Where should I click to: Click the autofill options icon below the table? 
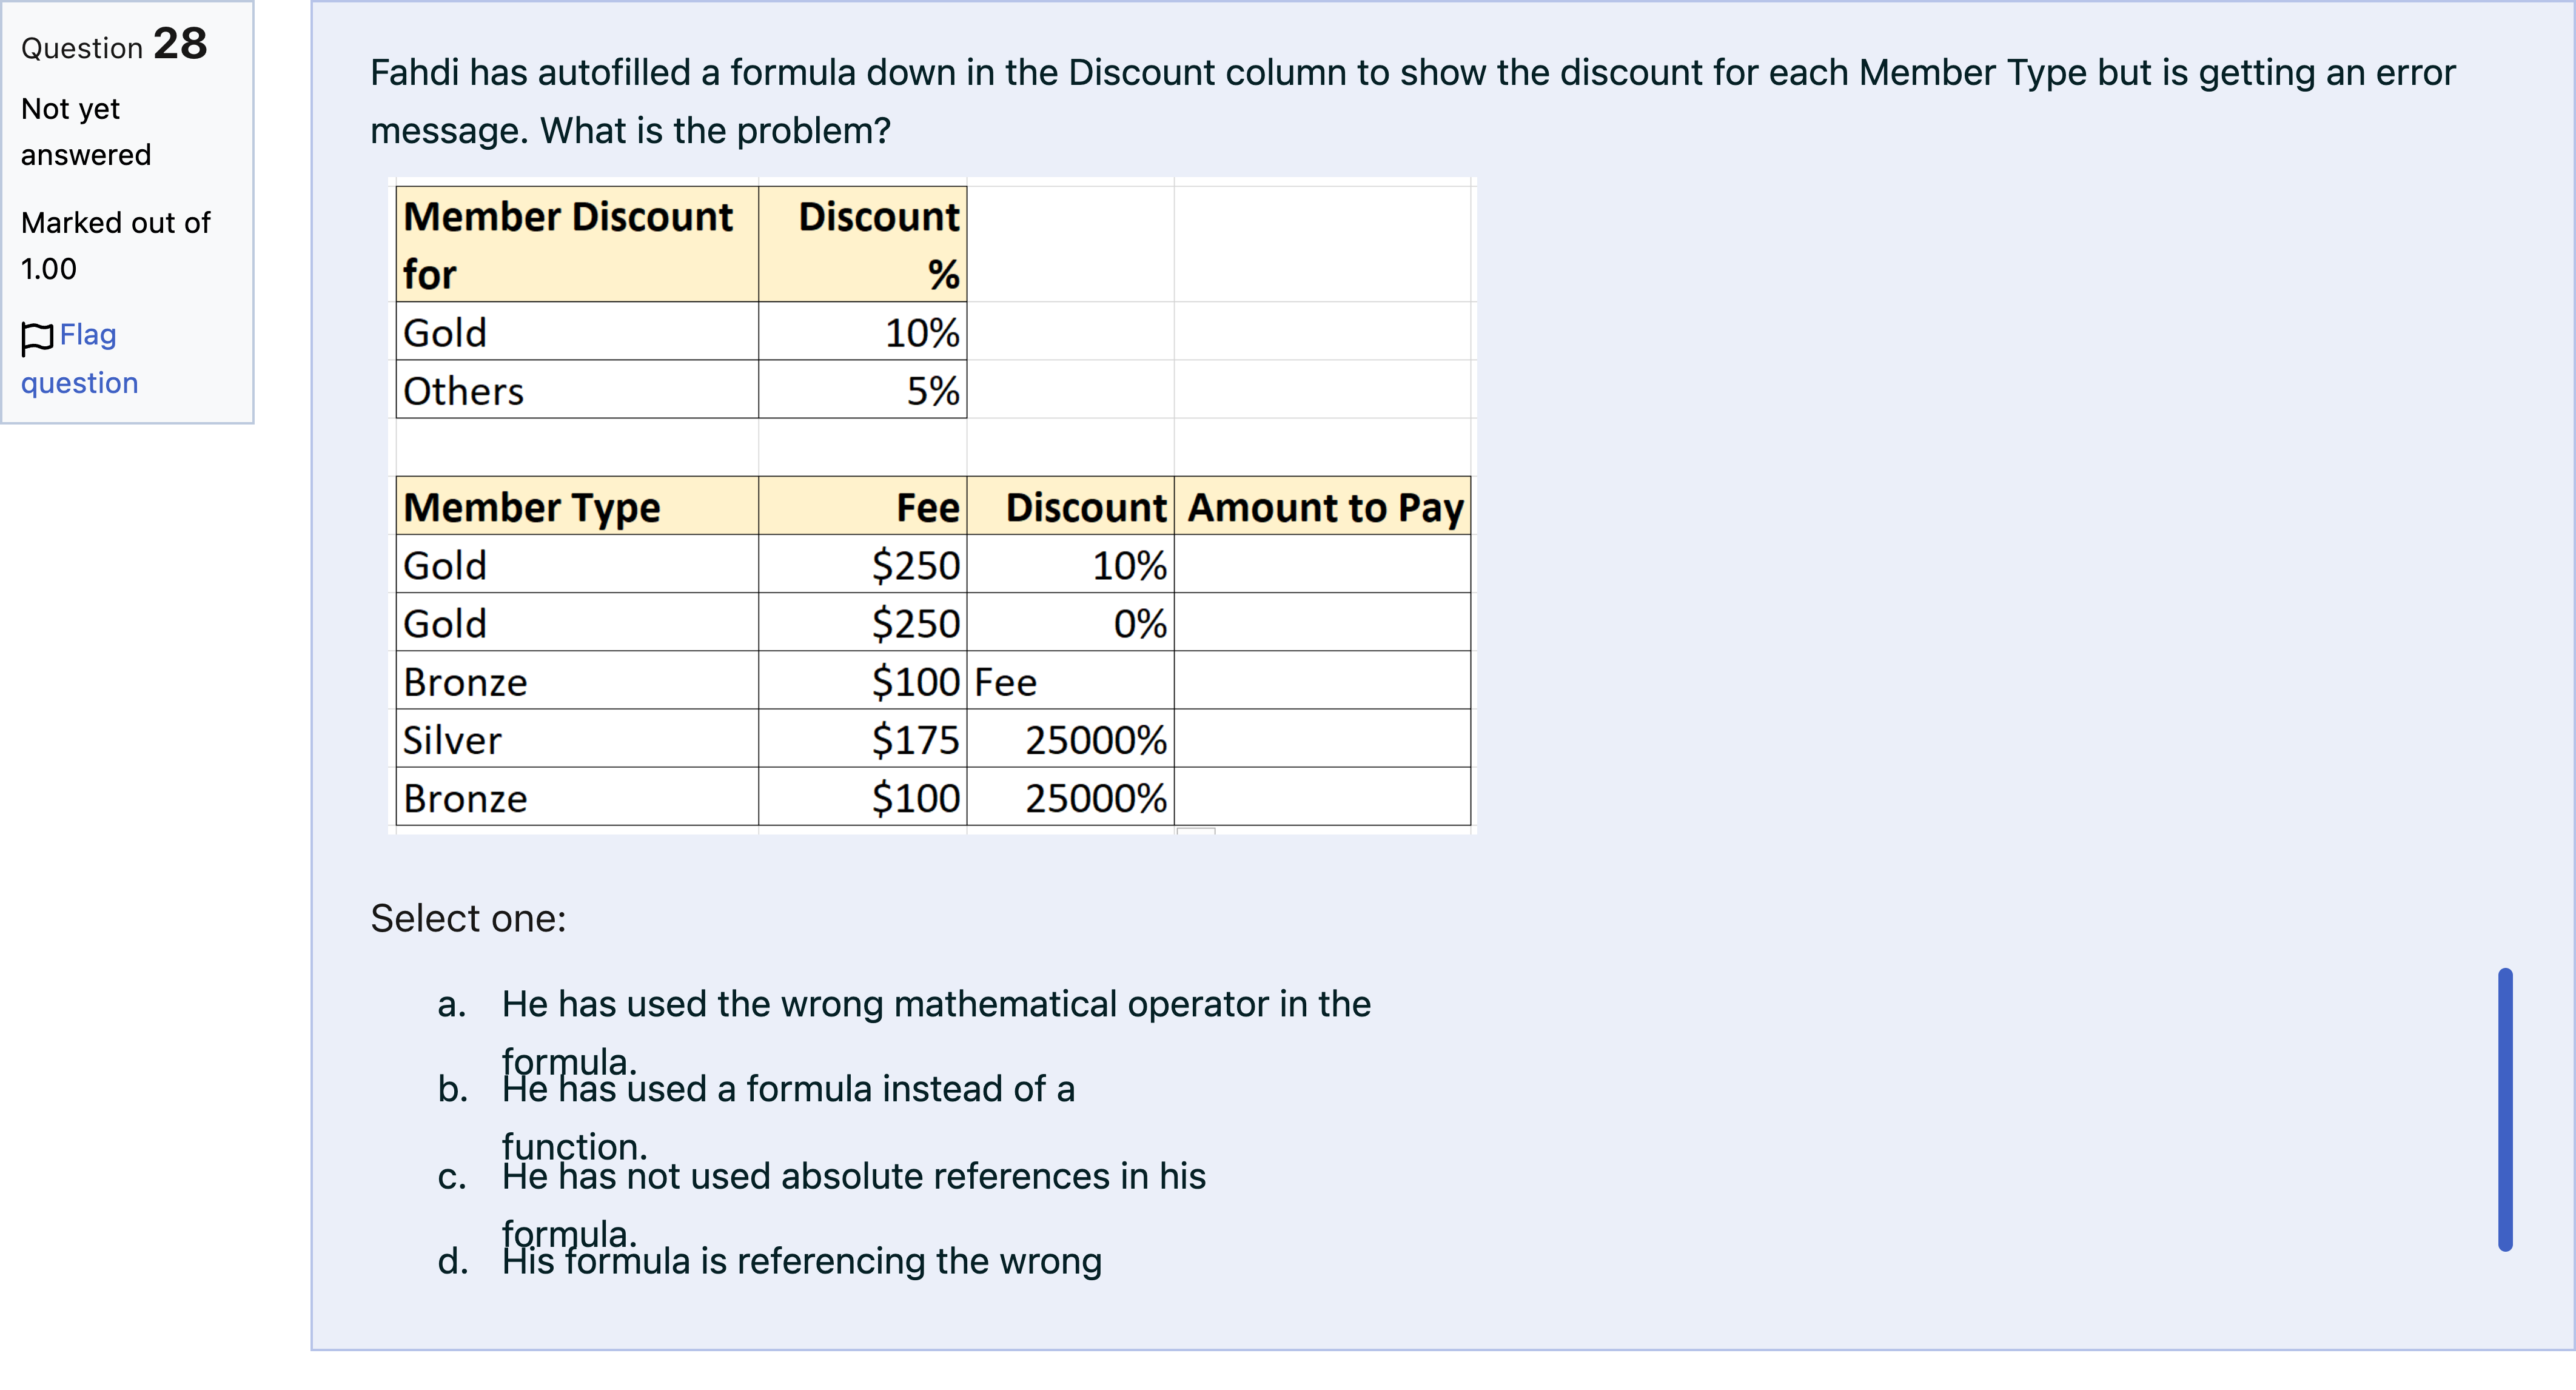tap(1196, 831)
